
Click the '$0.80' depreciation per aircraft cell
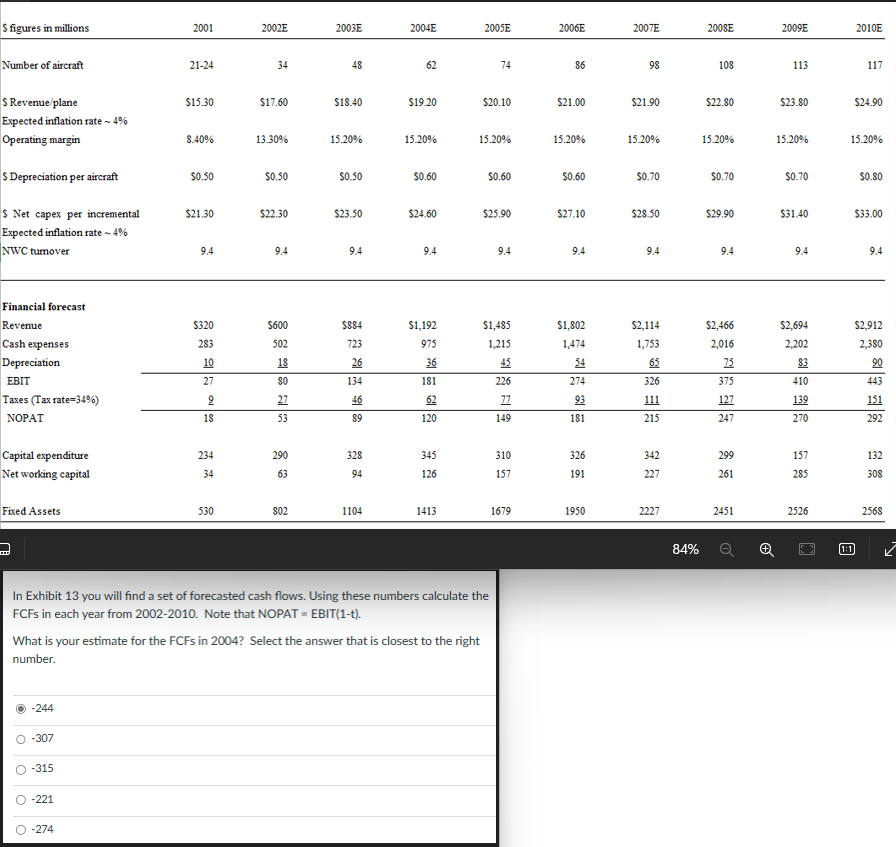coord(871,177)
